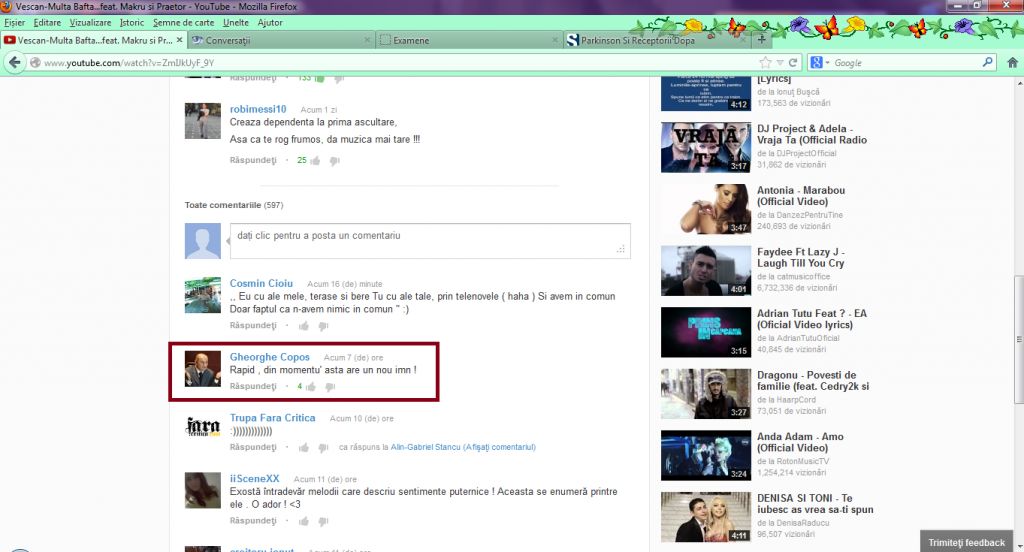Open the Istoric menu
The width and height of the screenshot is (1024, 552).
[x=132, y=22]
